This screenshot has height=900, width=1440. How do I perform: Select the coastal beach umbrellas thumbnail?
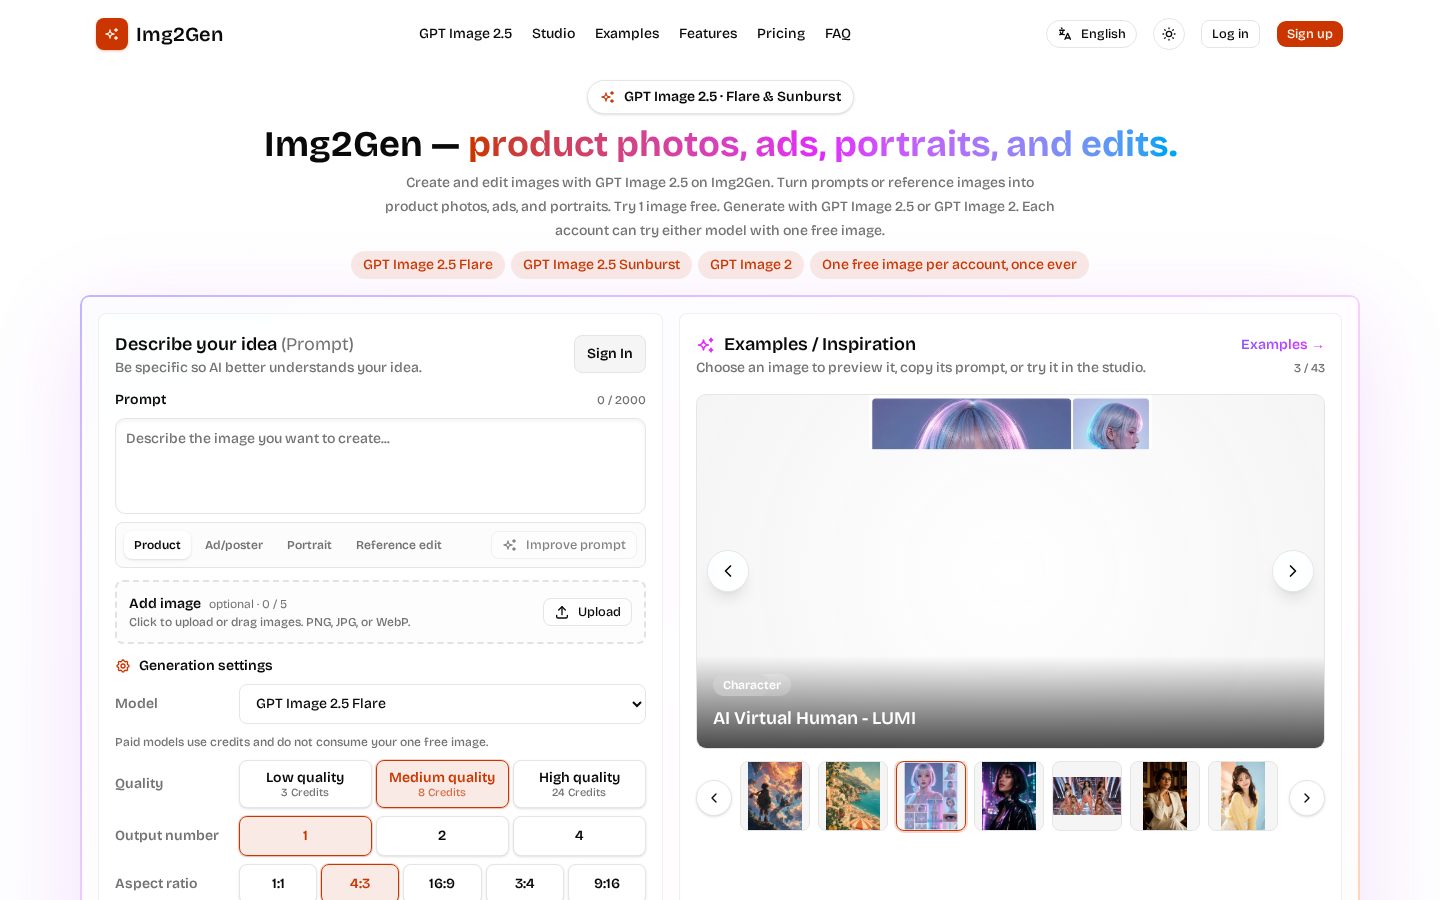(x=853, y=796)
